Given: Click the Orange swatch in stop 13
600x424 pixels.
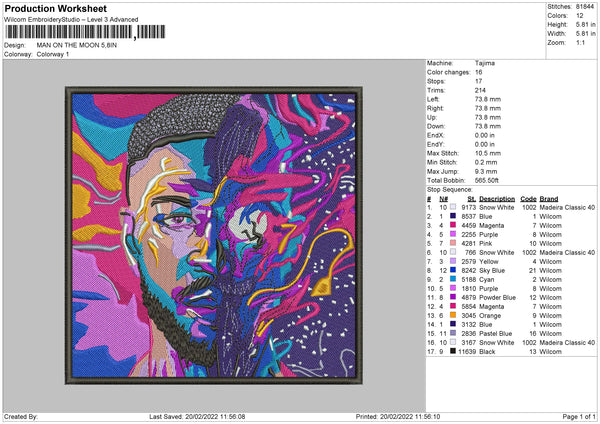Looking at the screenshot, I should point(453,315).
